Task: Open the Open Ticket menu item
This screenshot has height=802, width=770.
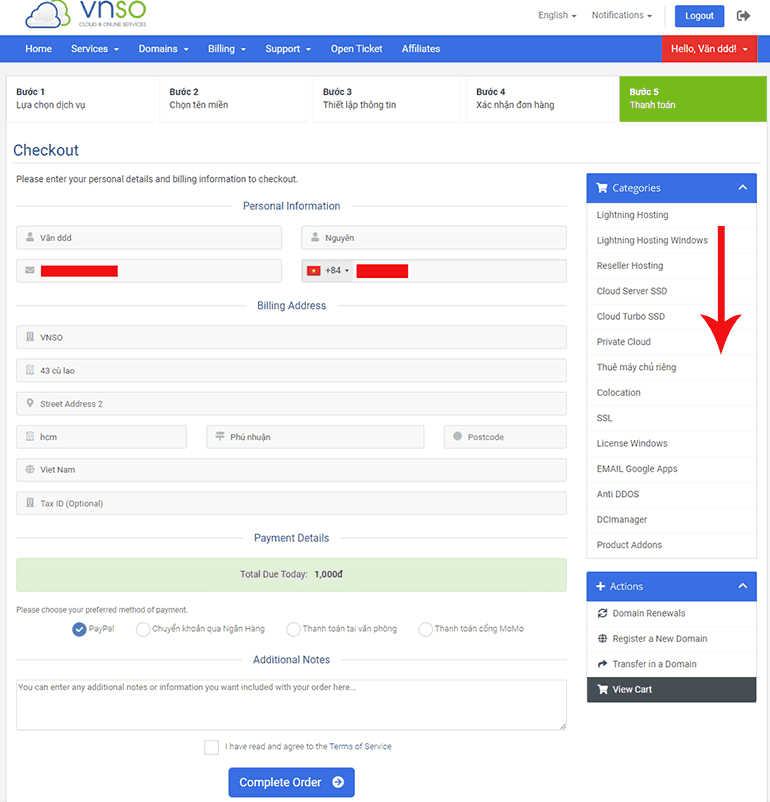Action: coord(356,49)
